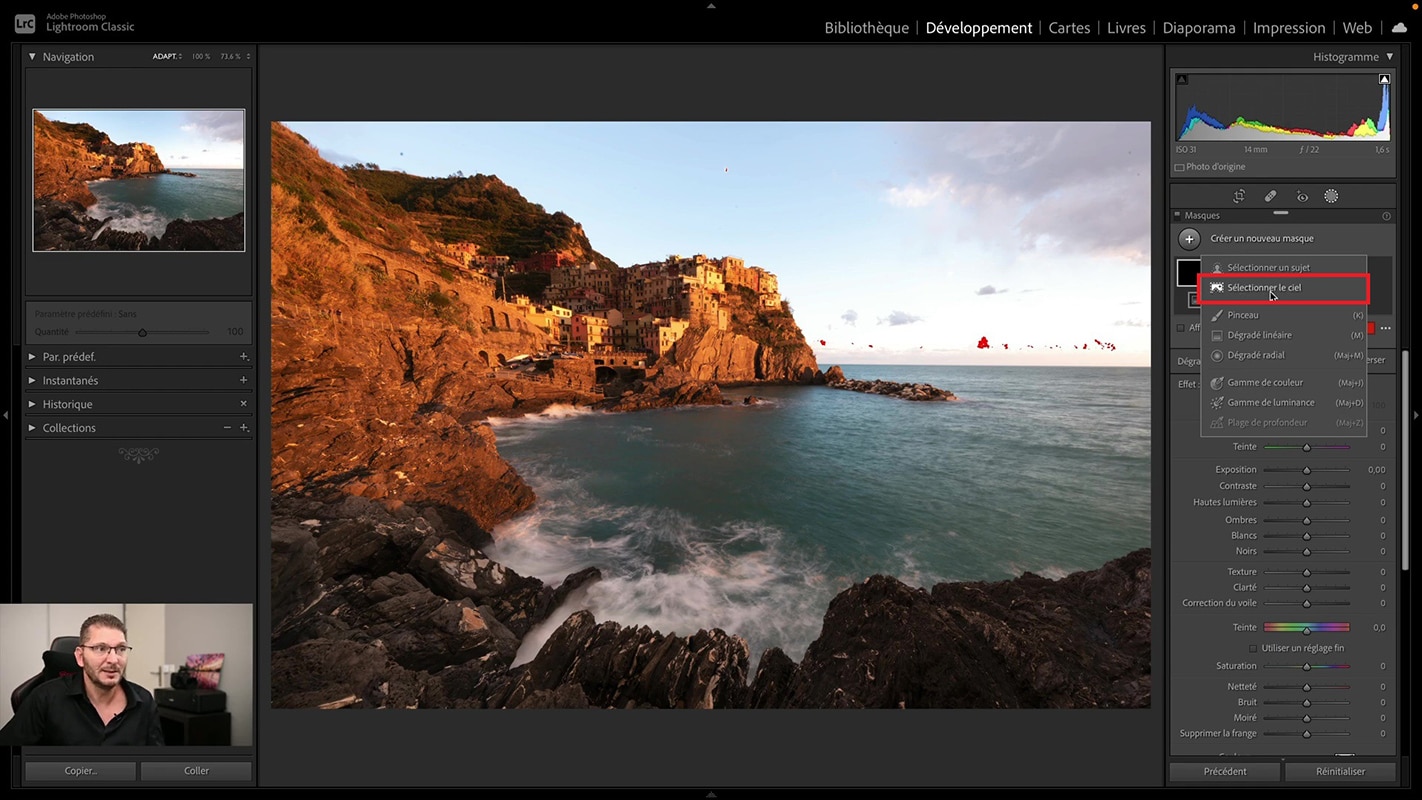Click the Lightroom Classic Lrc logo
Screen dimensions: 1422x800
click(x=25, y=24)
